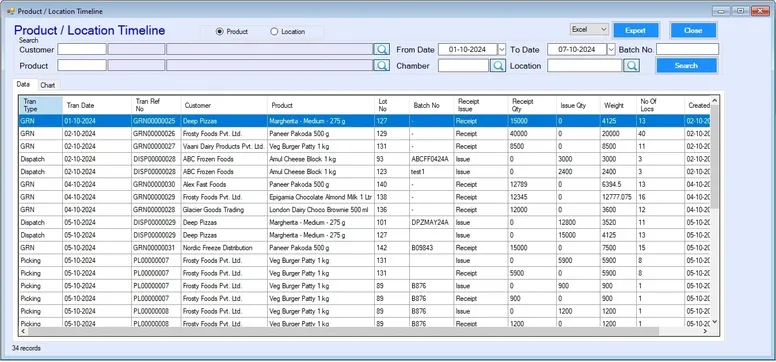This screenshot has height=362, width=776.
Task: Click the grid scroll right arrow
Action: [705, 331]
